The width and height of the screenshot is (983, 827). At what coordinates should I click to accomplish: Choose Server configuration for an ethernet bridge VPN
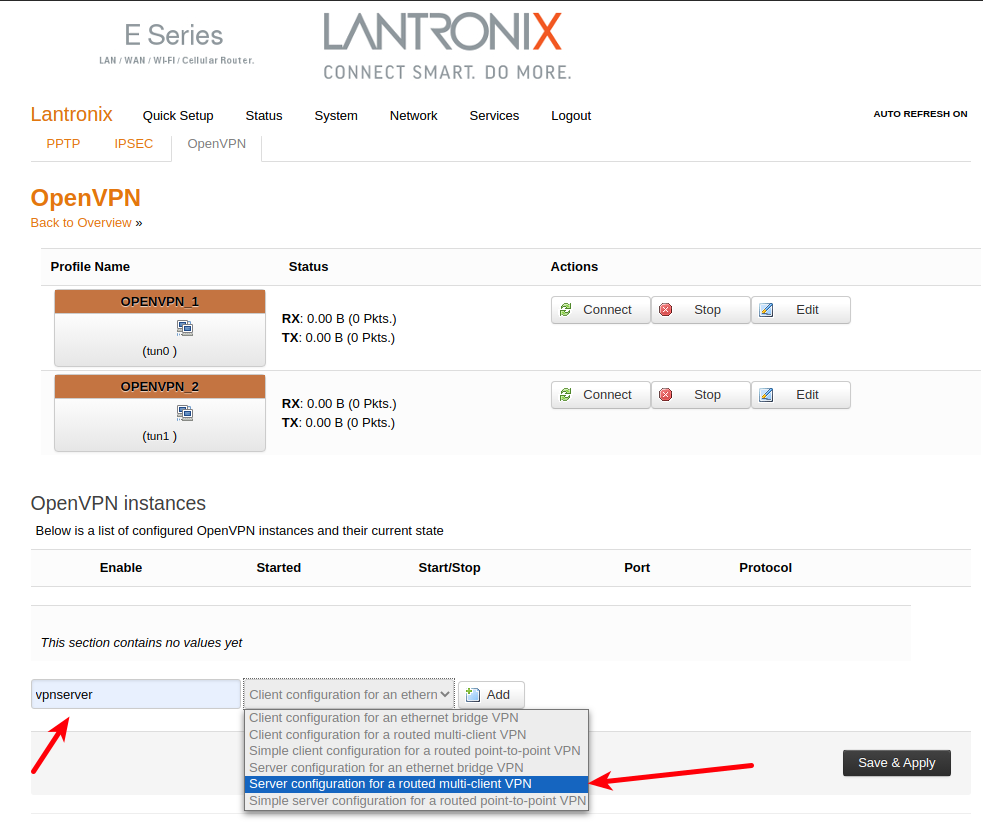(416, 767)
